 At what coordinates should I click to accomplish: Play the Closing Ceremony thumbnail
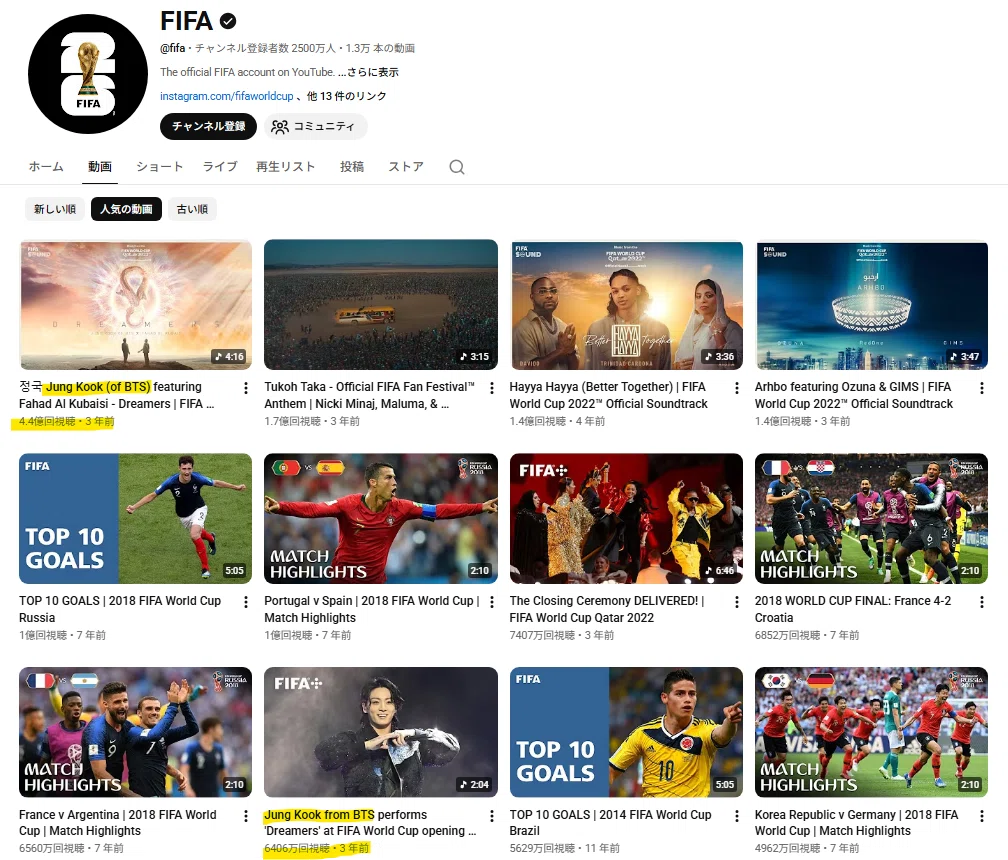point(626,519)
